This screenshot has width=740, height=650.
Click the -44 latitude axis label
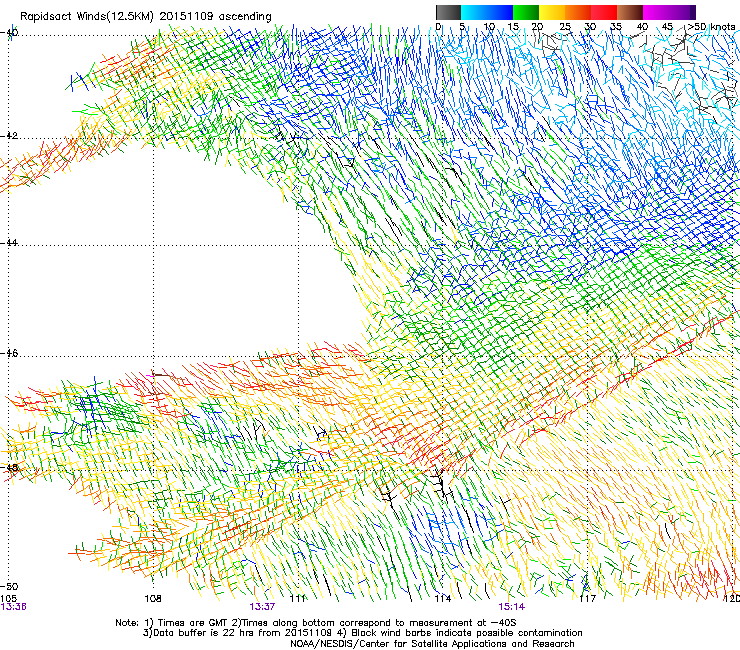[9, 243]
